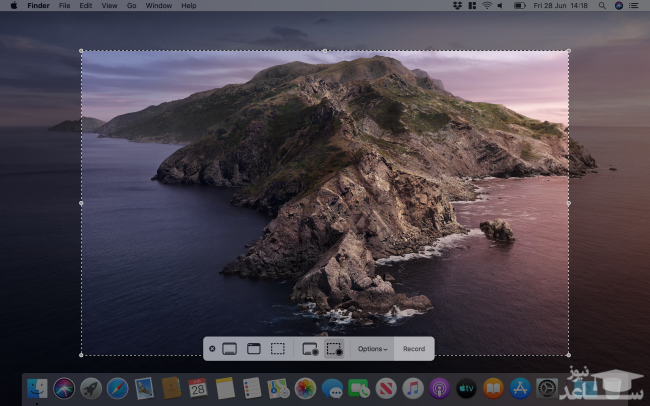Choose Record Entire Screen mode
Viewport: 650px width, 406px height.
309,349
